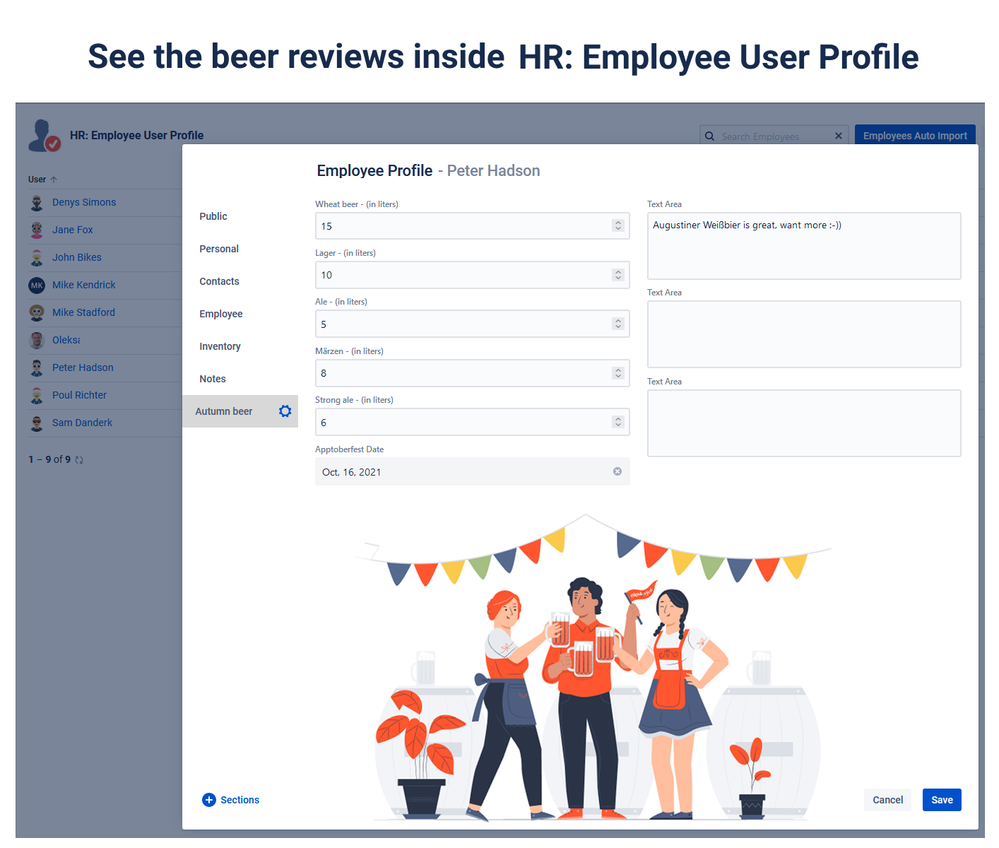Open the Oleks profile link
The width and height of the screenshot is (999, 848).
tap(66, 340)
